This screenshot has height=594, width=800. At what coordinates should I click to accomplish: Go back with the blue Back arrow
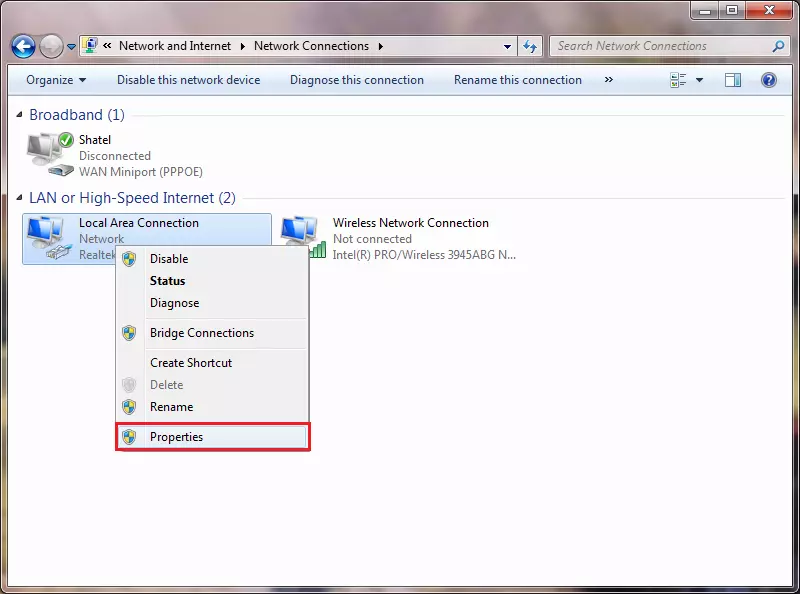[x=23, y=46]
